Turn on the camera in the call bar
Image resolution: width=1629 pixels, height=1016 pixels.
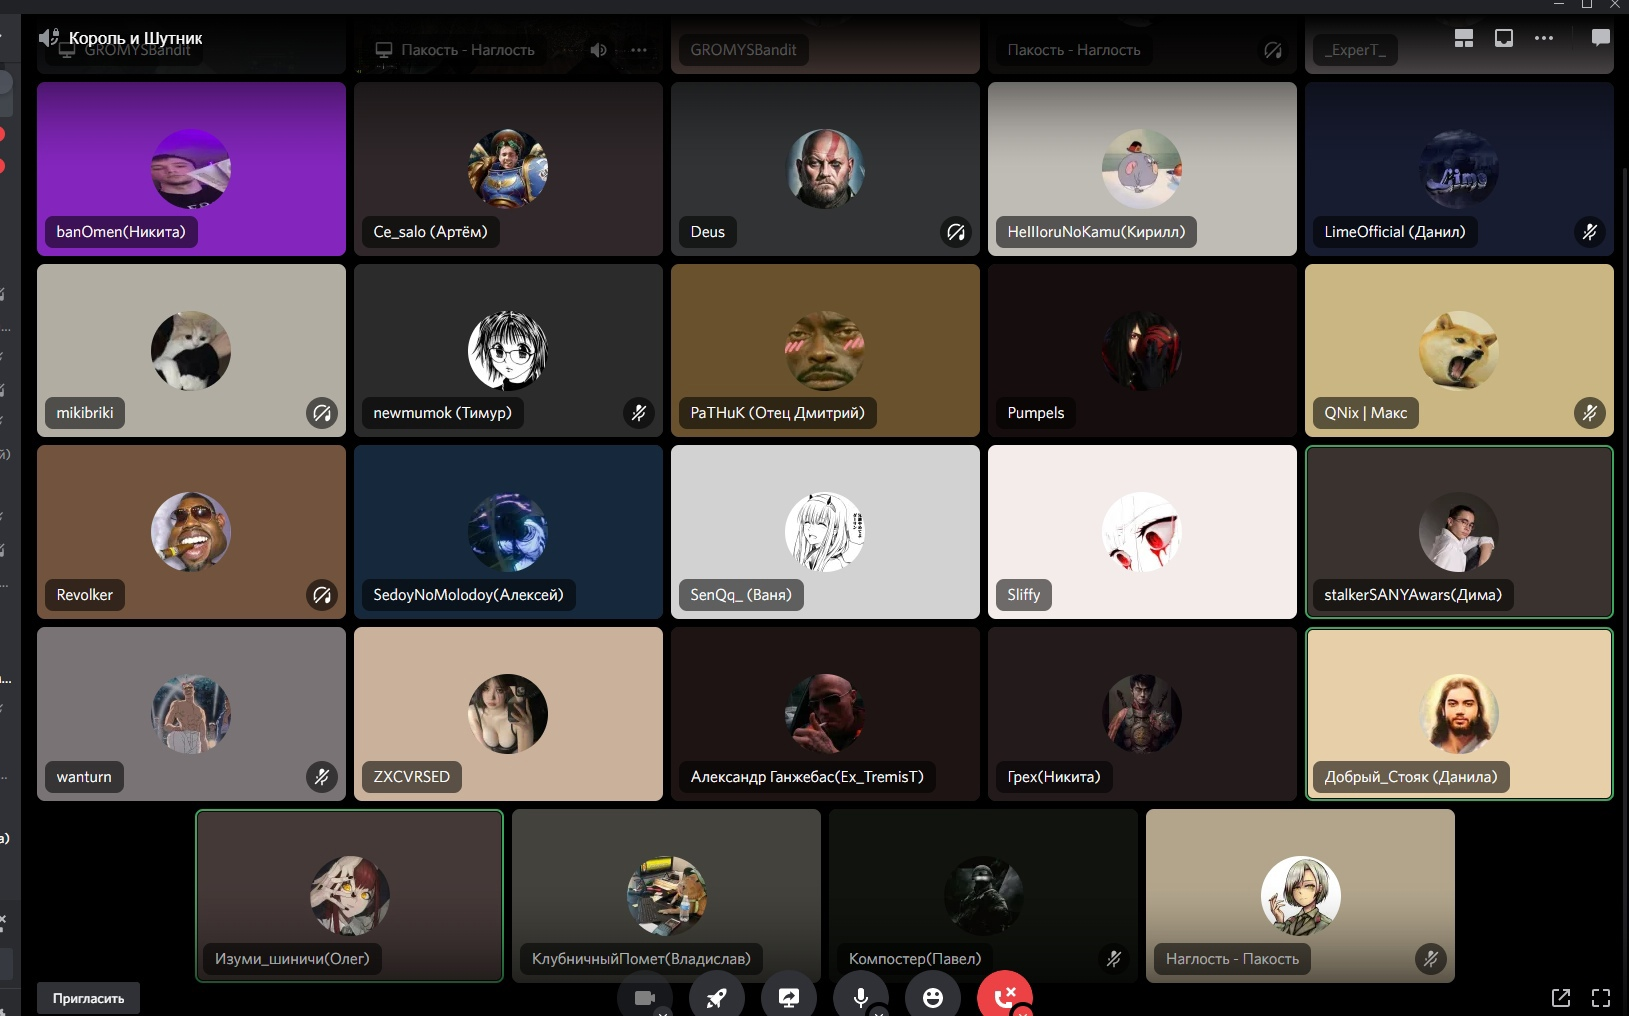pos(644,998)
